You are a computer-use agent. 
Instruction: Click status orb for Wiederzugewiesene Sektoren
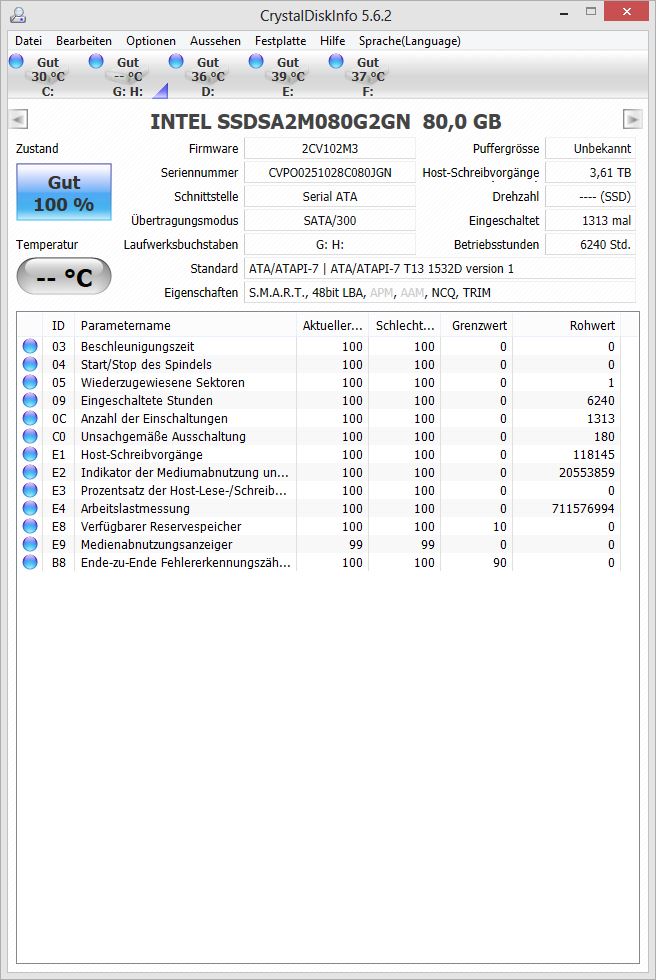(x=30, y=382)
